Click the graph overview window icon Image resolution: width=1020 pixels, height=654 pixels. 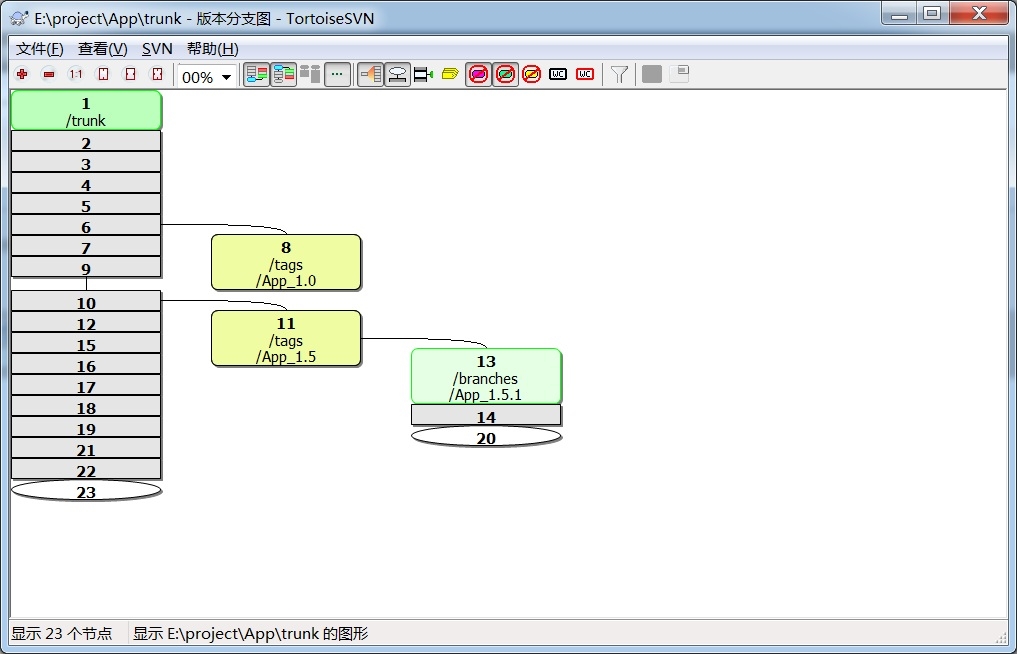coord(679,74)
